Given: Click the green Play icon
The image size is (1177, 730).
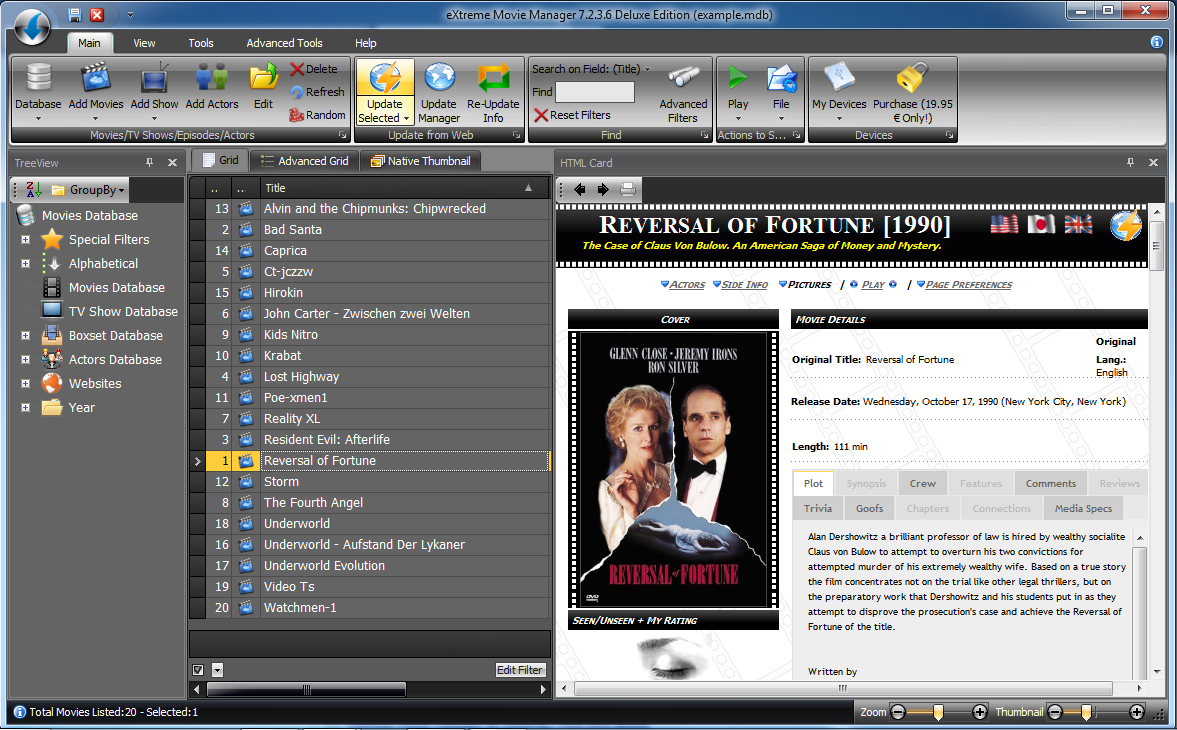Looking at the screenshot, I should coord(738,78).
